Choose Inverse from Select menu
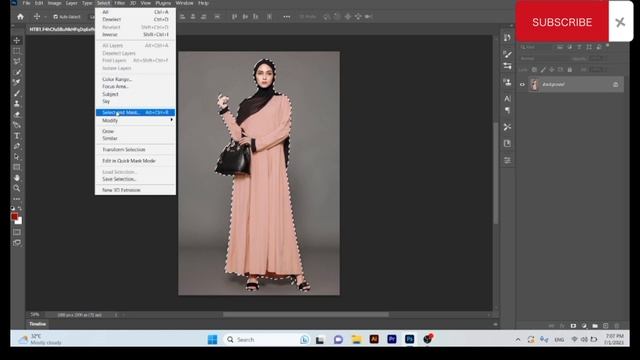This screenshot has height=360, width=640. 136,35
